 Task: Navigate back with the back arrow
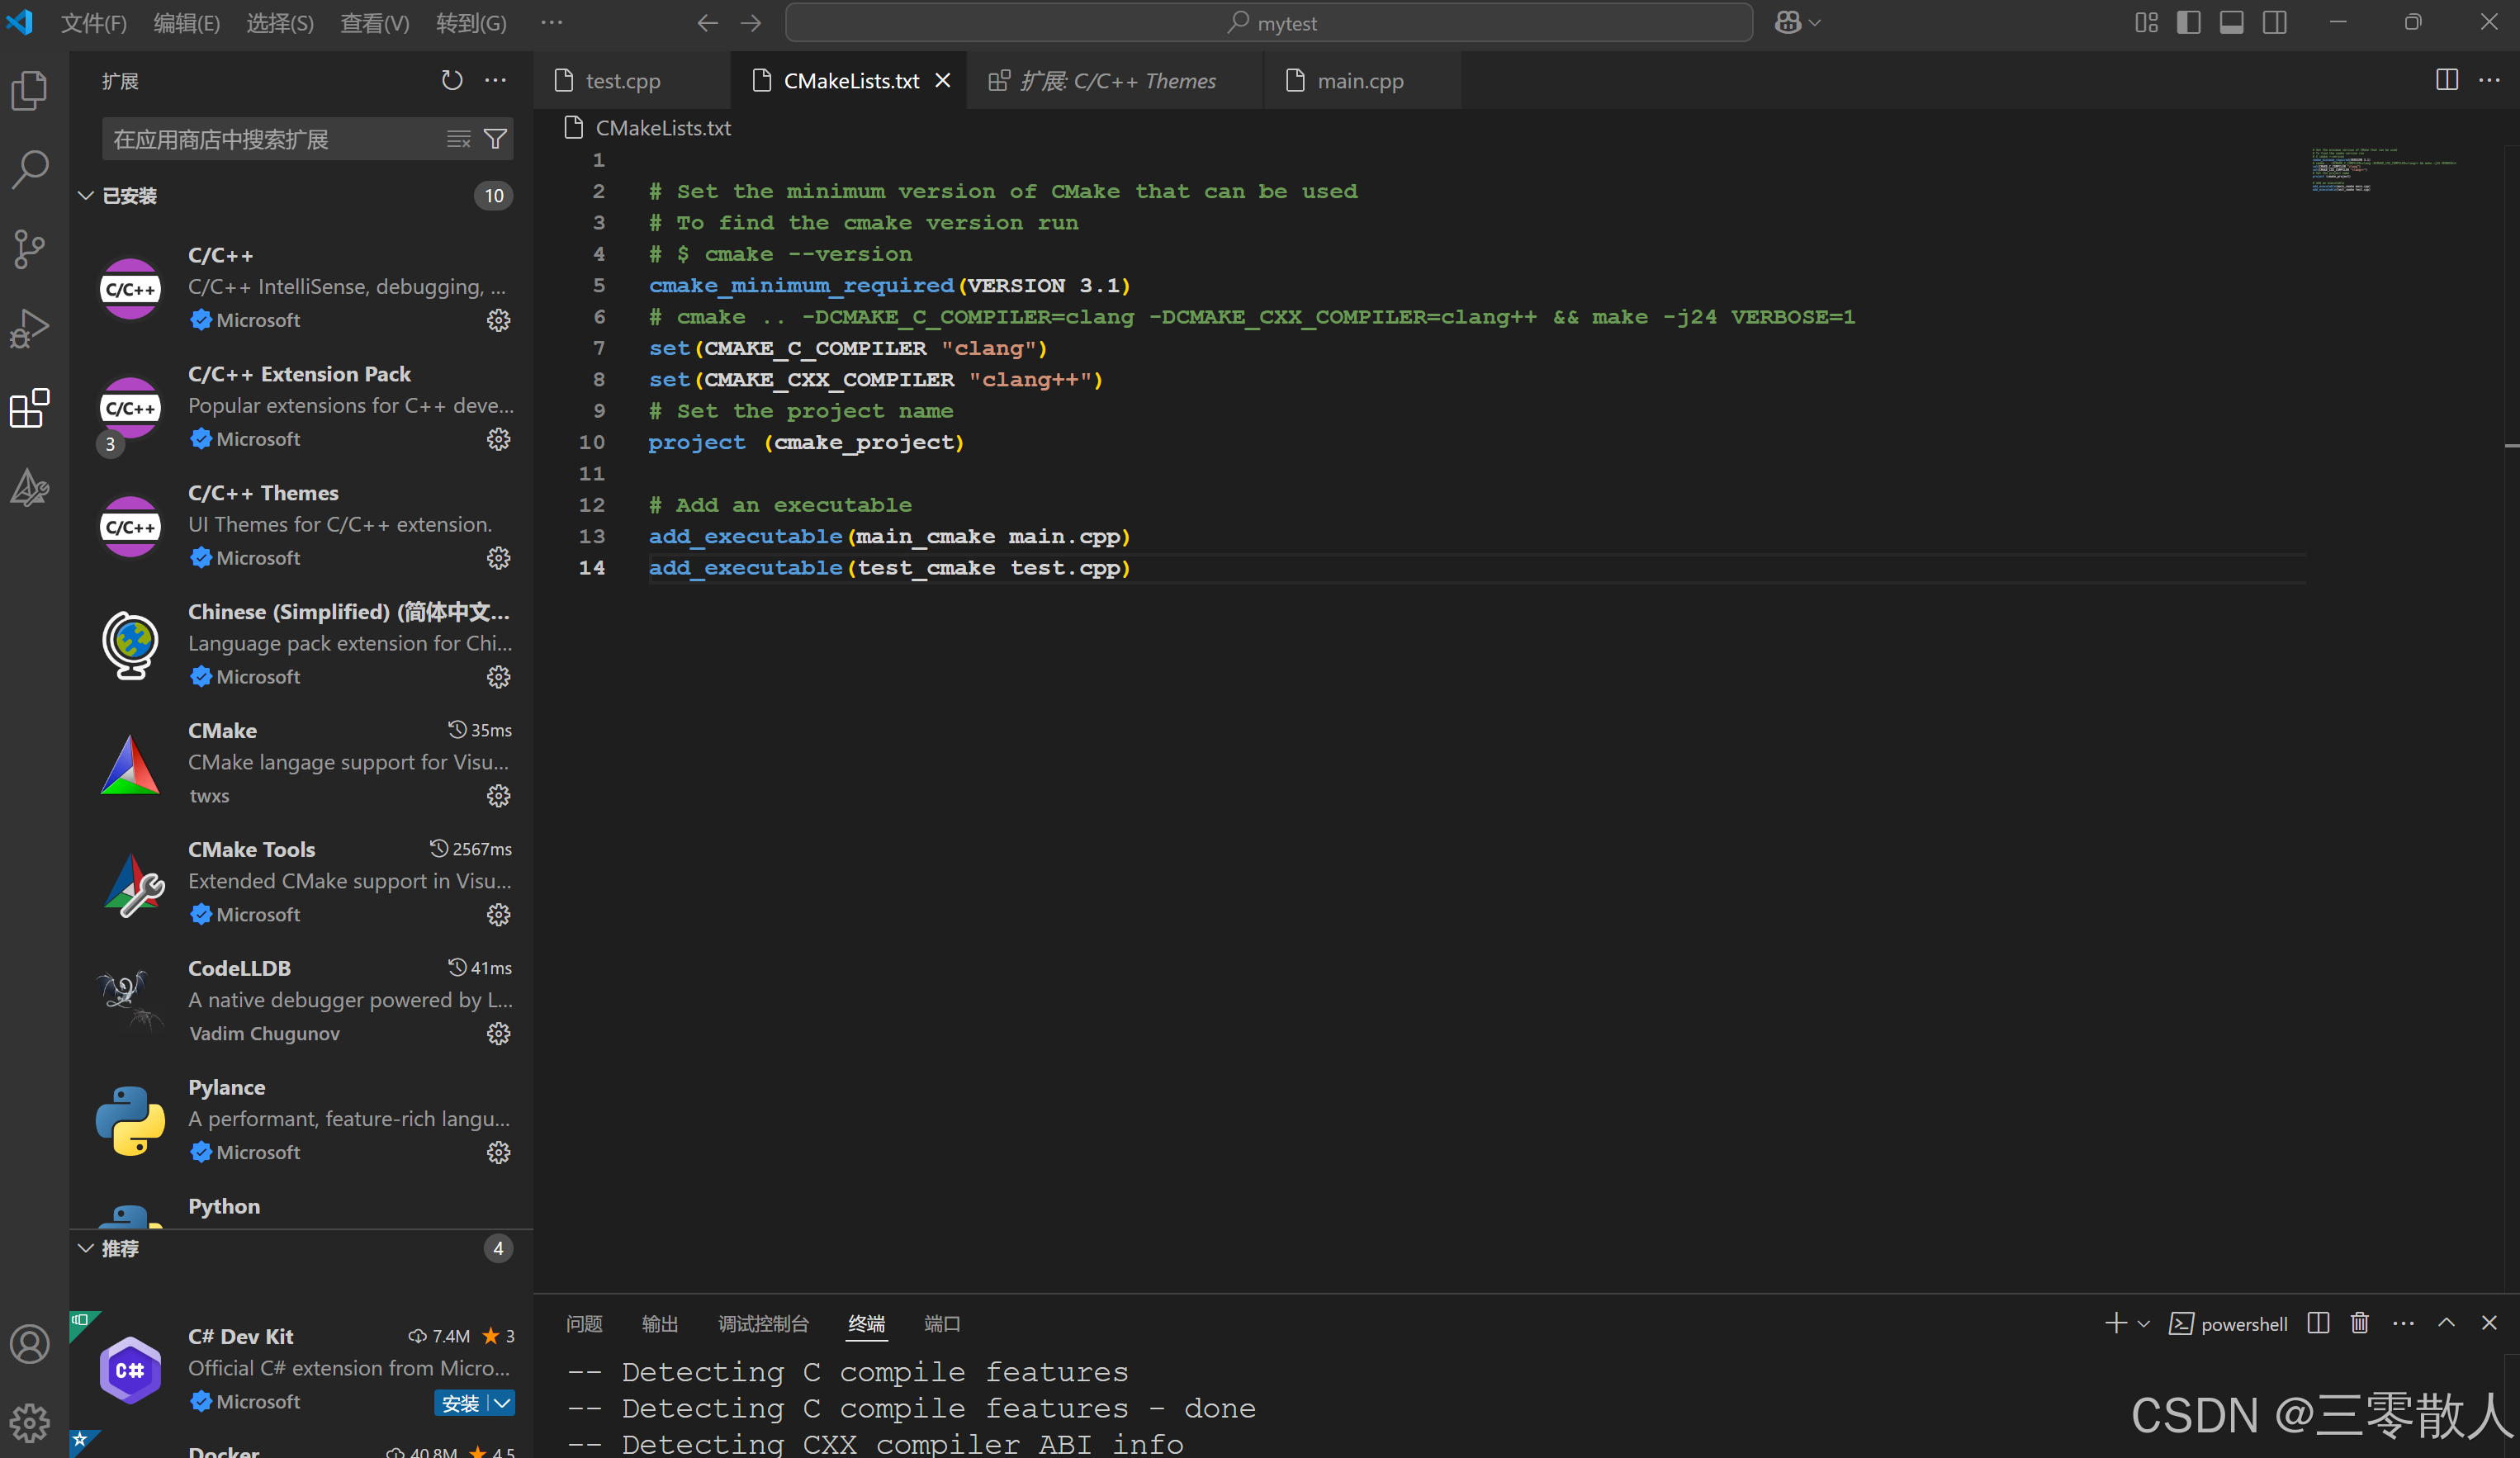pos(707,22)
